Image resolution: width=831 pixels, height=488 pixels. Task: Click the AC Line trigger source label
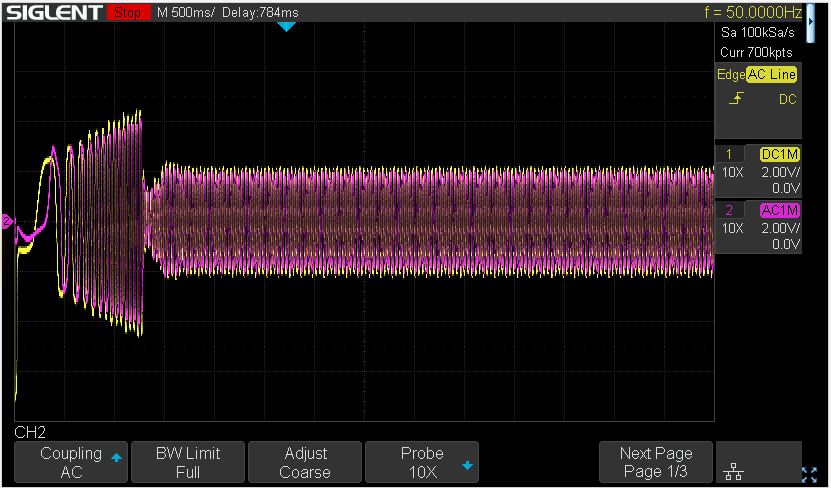click(772, 74)
